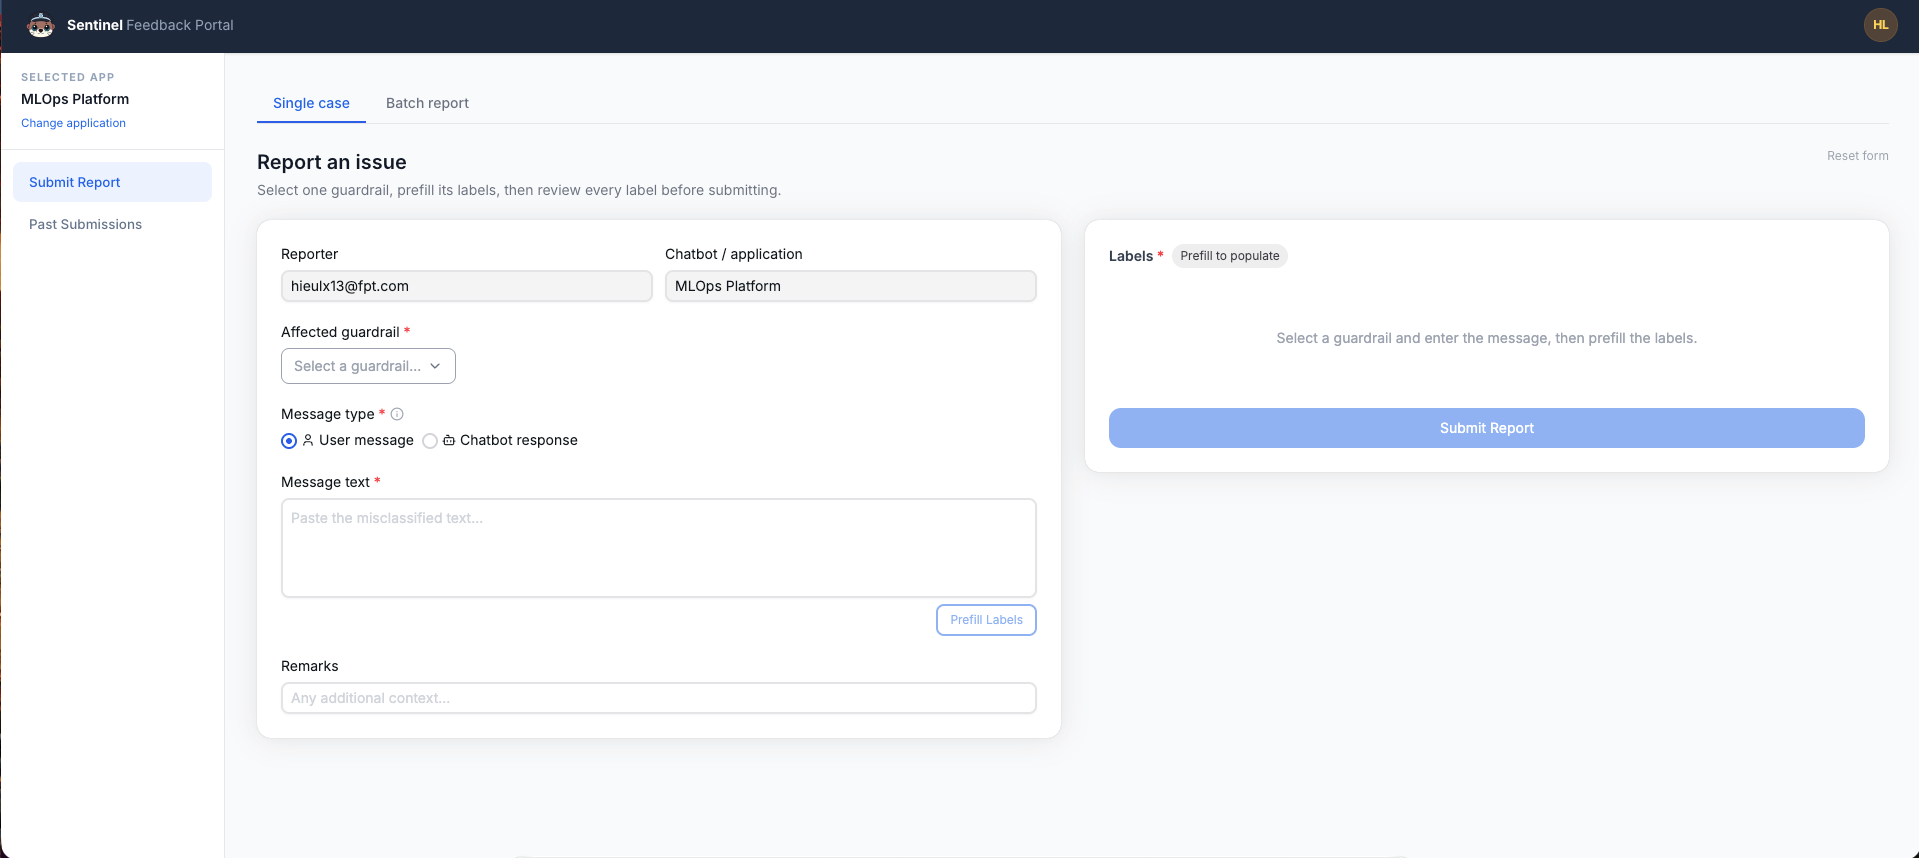Open the HL user avatar menu
This screenshot has height=858, width=1919.
pos(1880,25)
